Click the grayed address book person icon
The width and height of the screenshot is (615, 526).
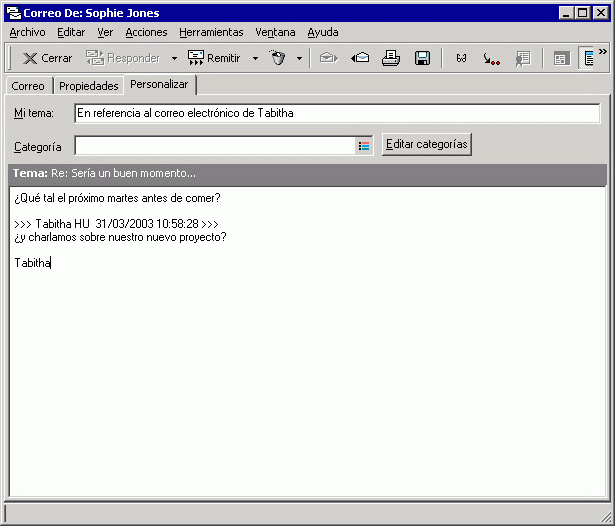tap(523, 58)
